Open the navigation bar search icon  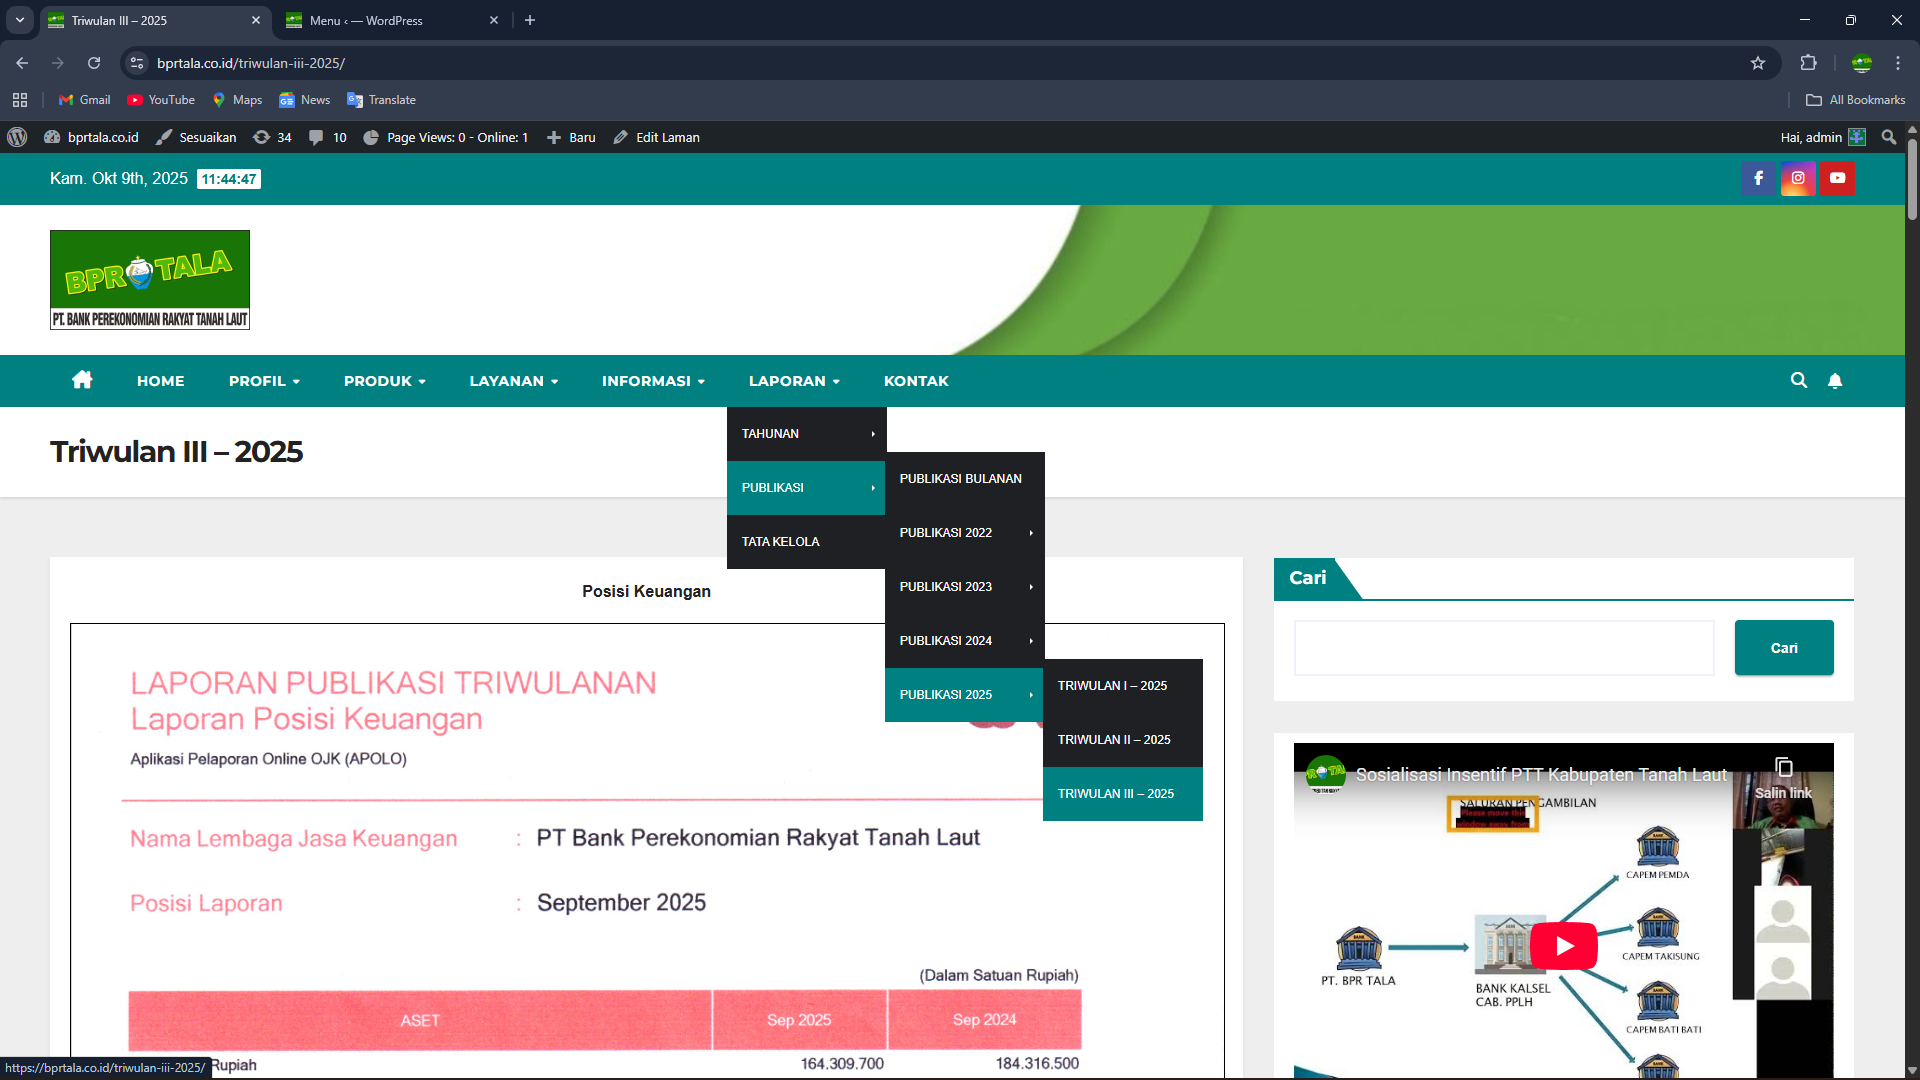tap(1798, 381)
